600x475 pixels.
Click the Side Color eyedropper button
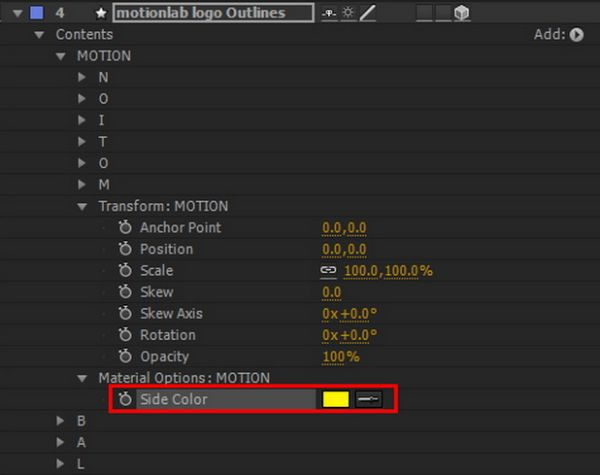point(368,399)
